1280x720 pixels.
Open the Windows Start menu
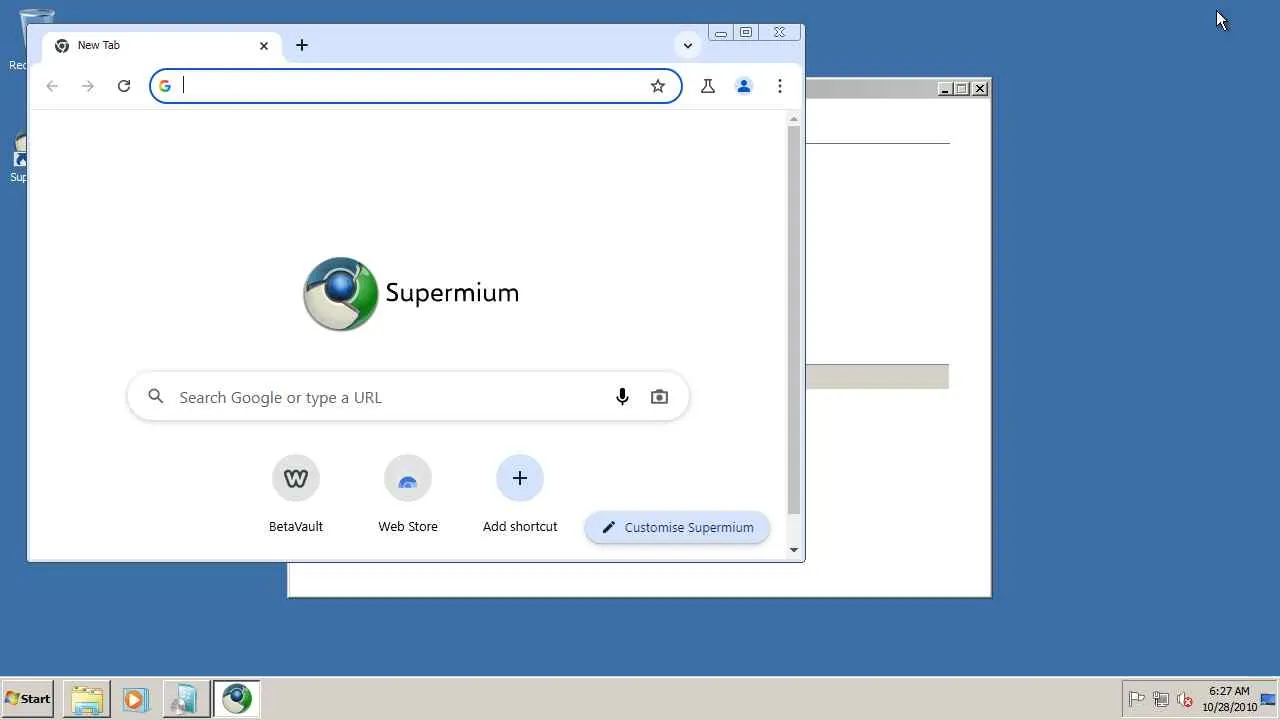pyautogui.click(x=28, y=699)
